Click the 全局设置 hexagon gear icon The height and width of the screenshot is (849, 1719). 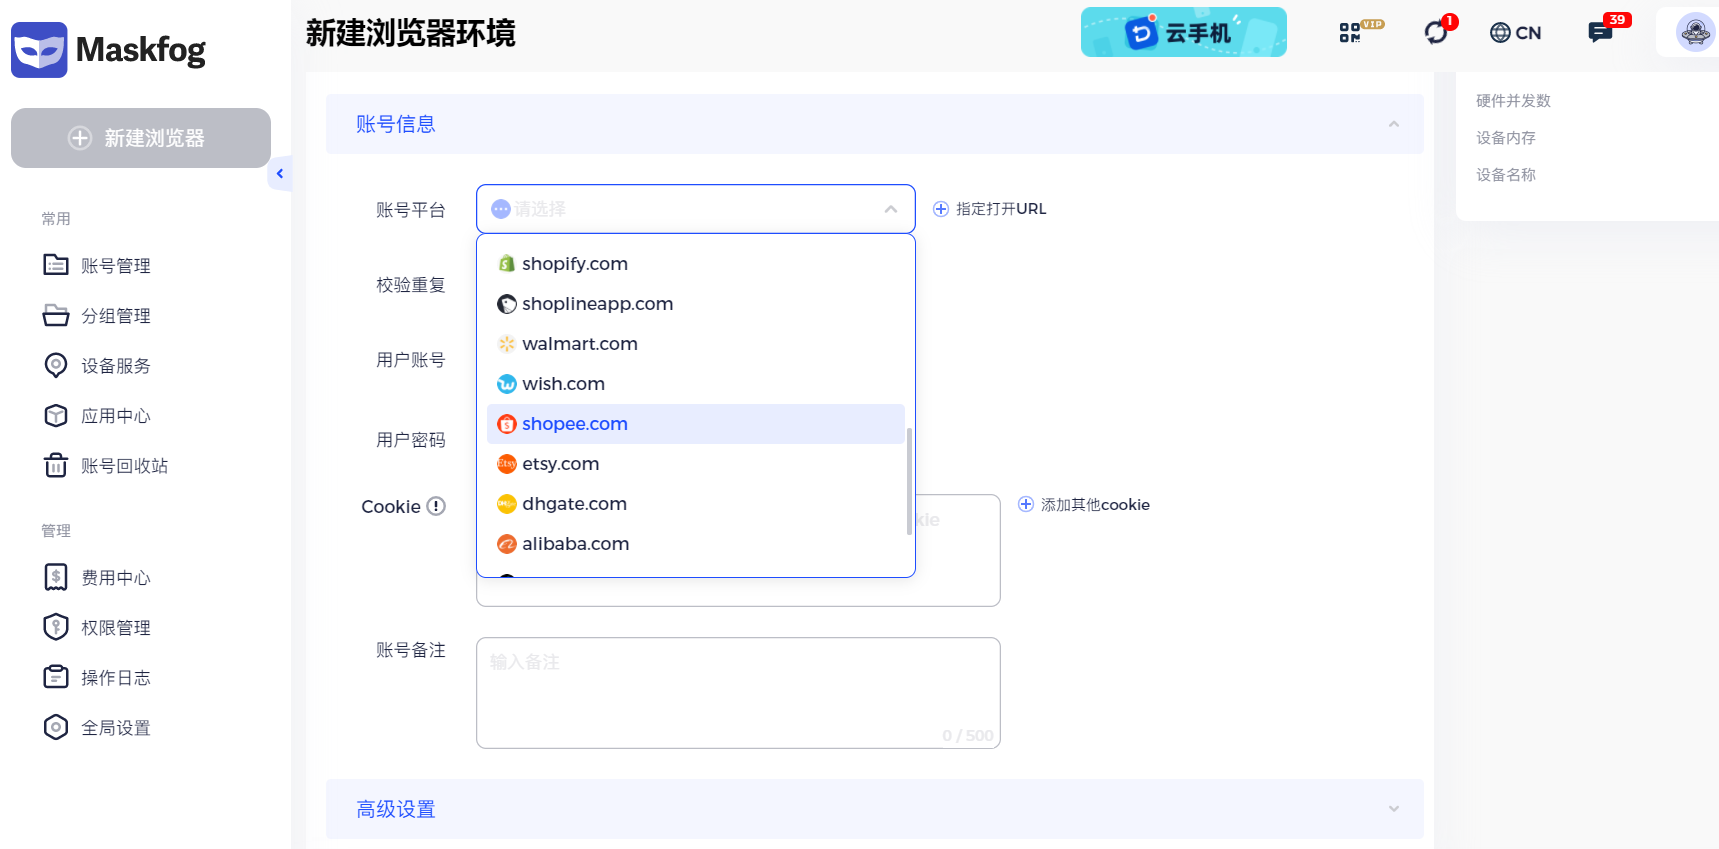point(56,727)
